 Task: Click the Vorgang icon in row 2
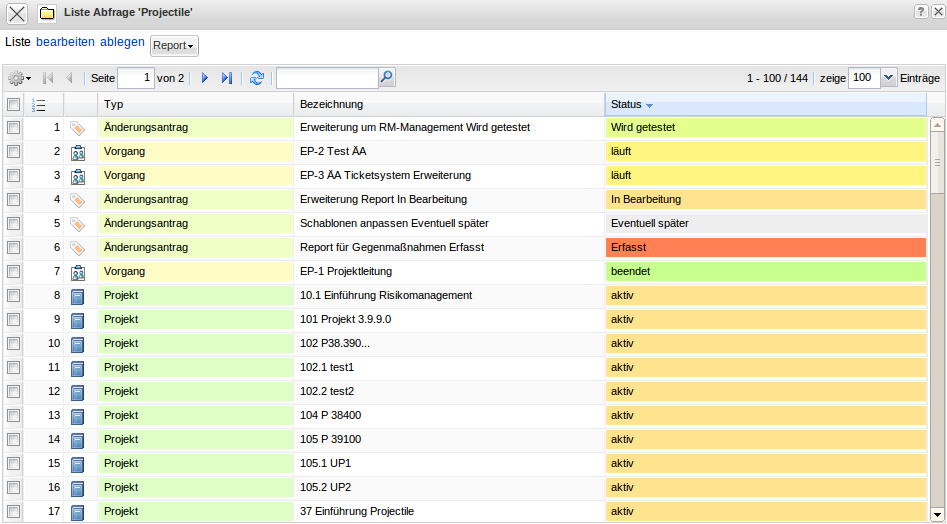pyautogui.click(x=78, y=152)
